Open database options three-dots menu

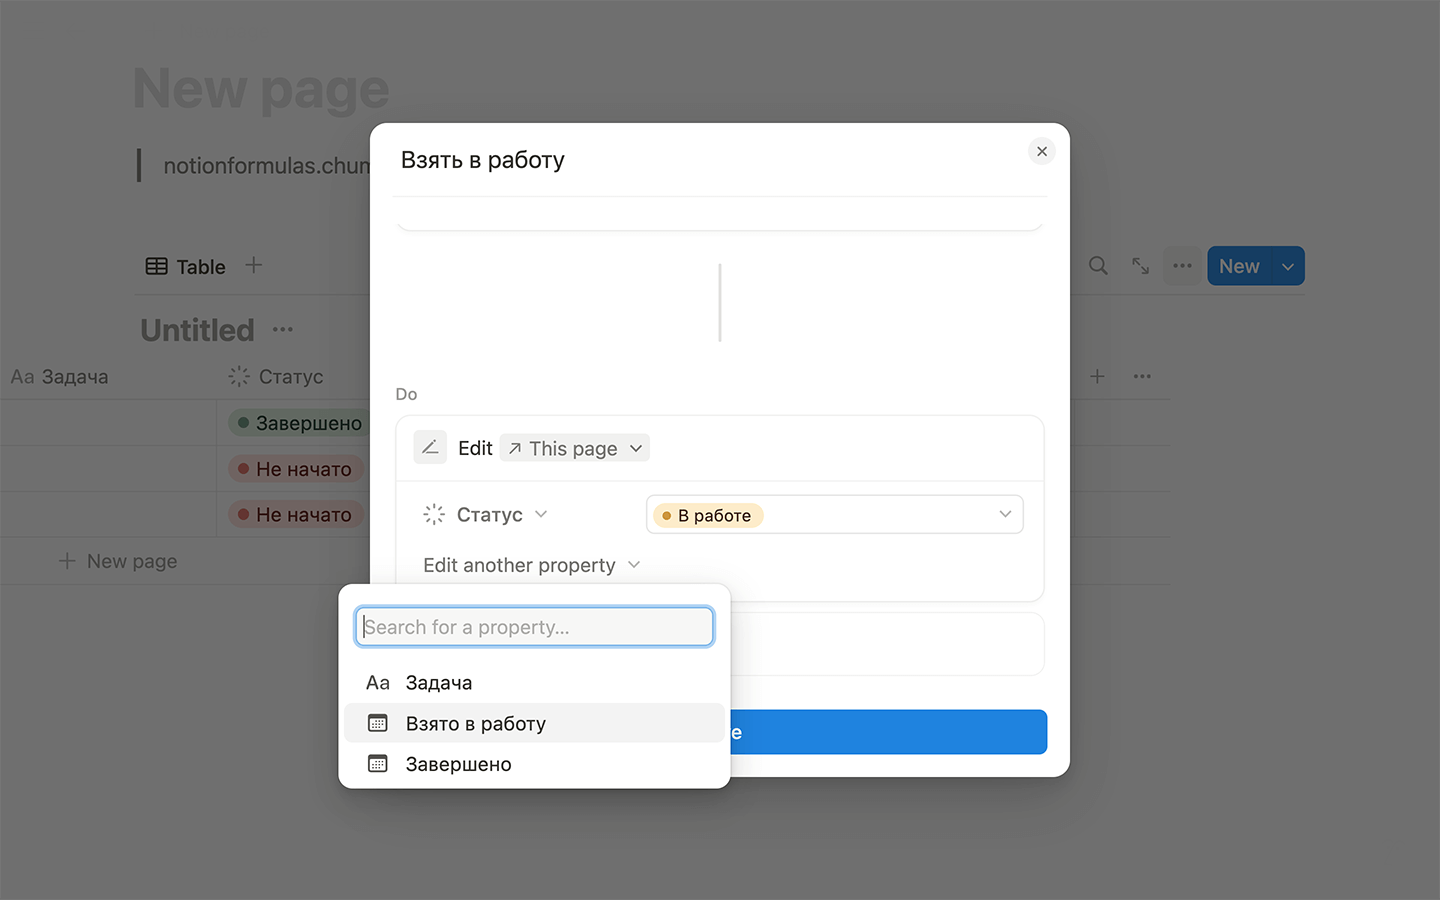click(1182, 266)
